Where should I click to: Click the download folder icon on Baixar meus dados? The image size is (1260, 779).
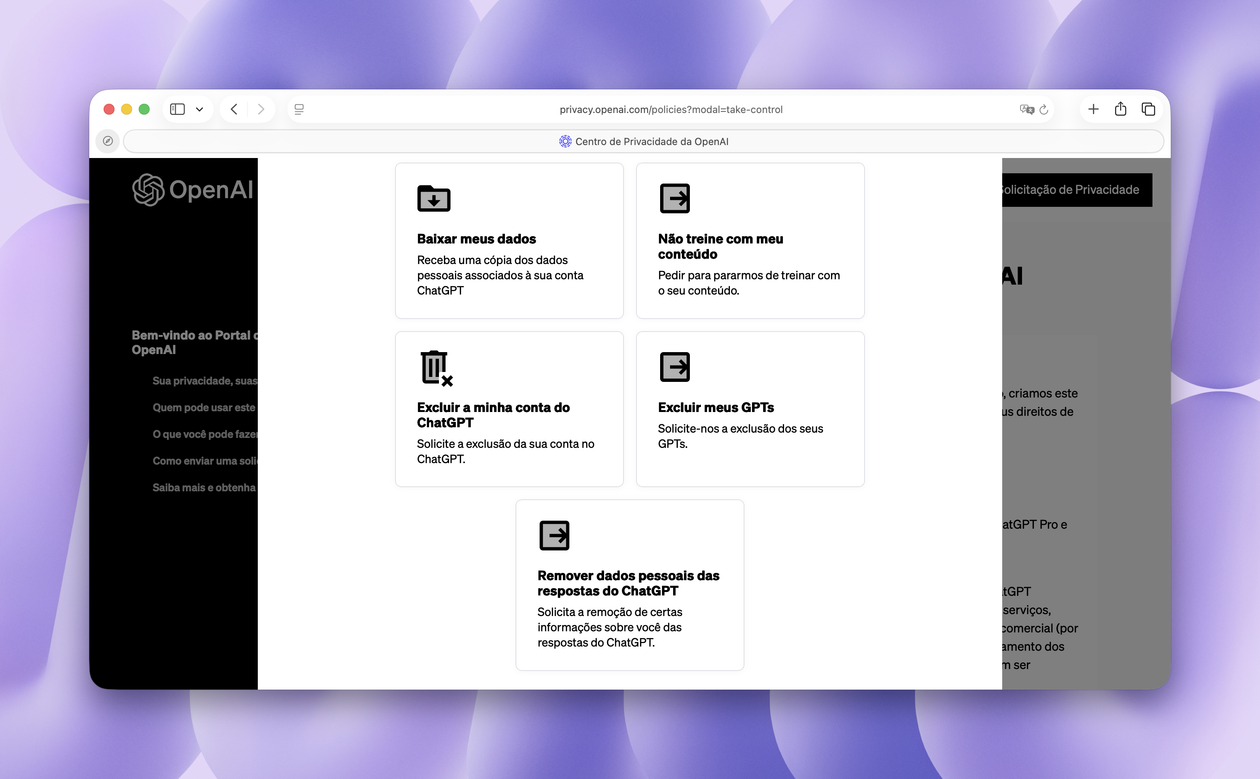434,199
